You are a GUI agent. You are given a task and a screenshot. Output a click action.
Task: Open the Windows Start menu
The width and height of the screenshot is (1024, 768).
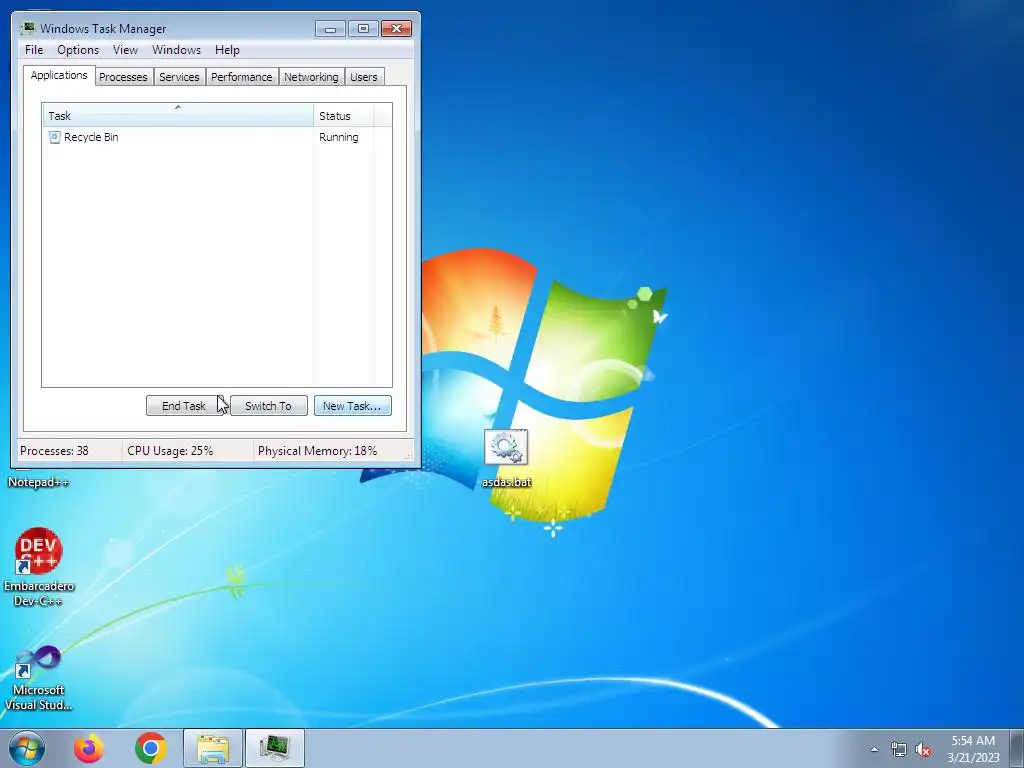(x=27, y=748)
